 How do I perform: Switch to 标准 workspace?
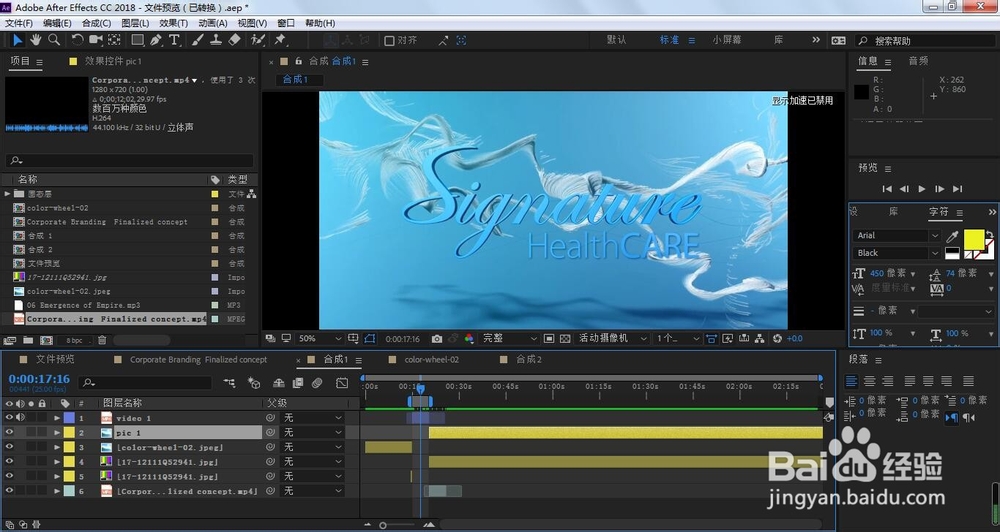(x=669, y=40)
